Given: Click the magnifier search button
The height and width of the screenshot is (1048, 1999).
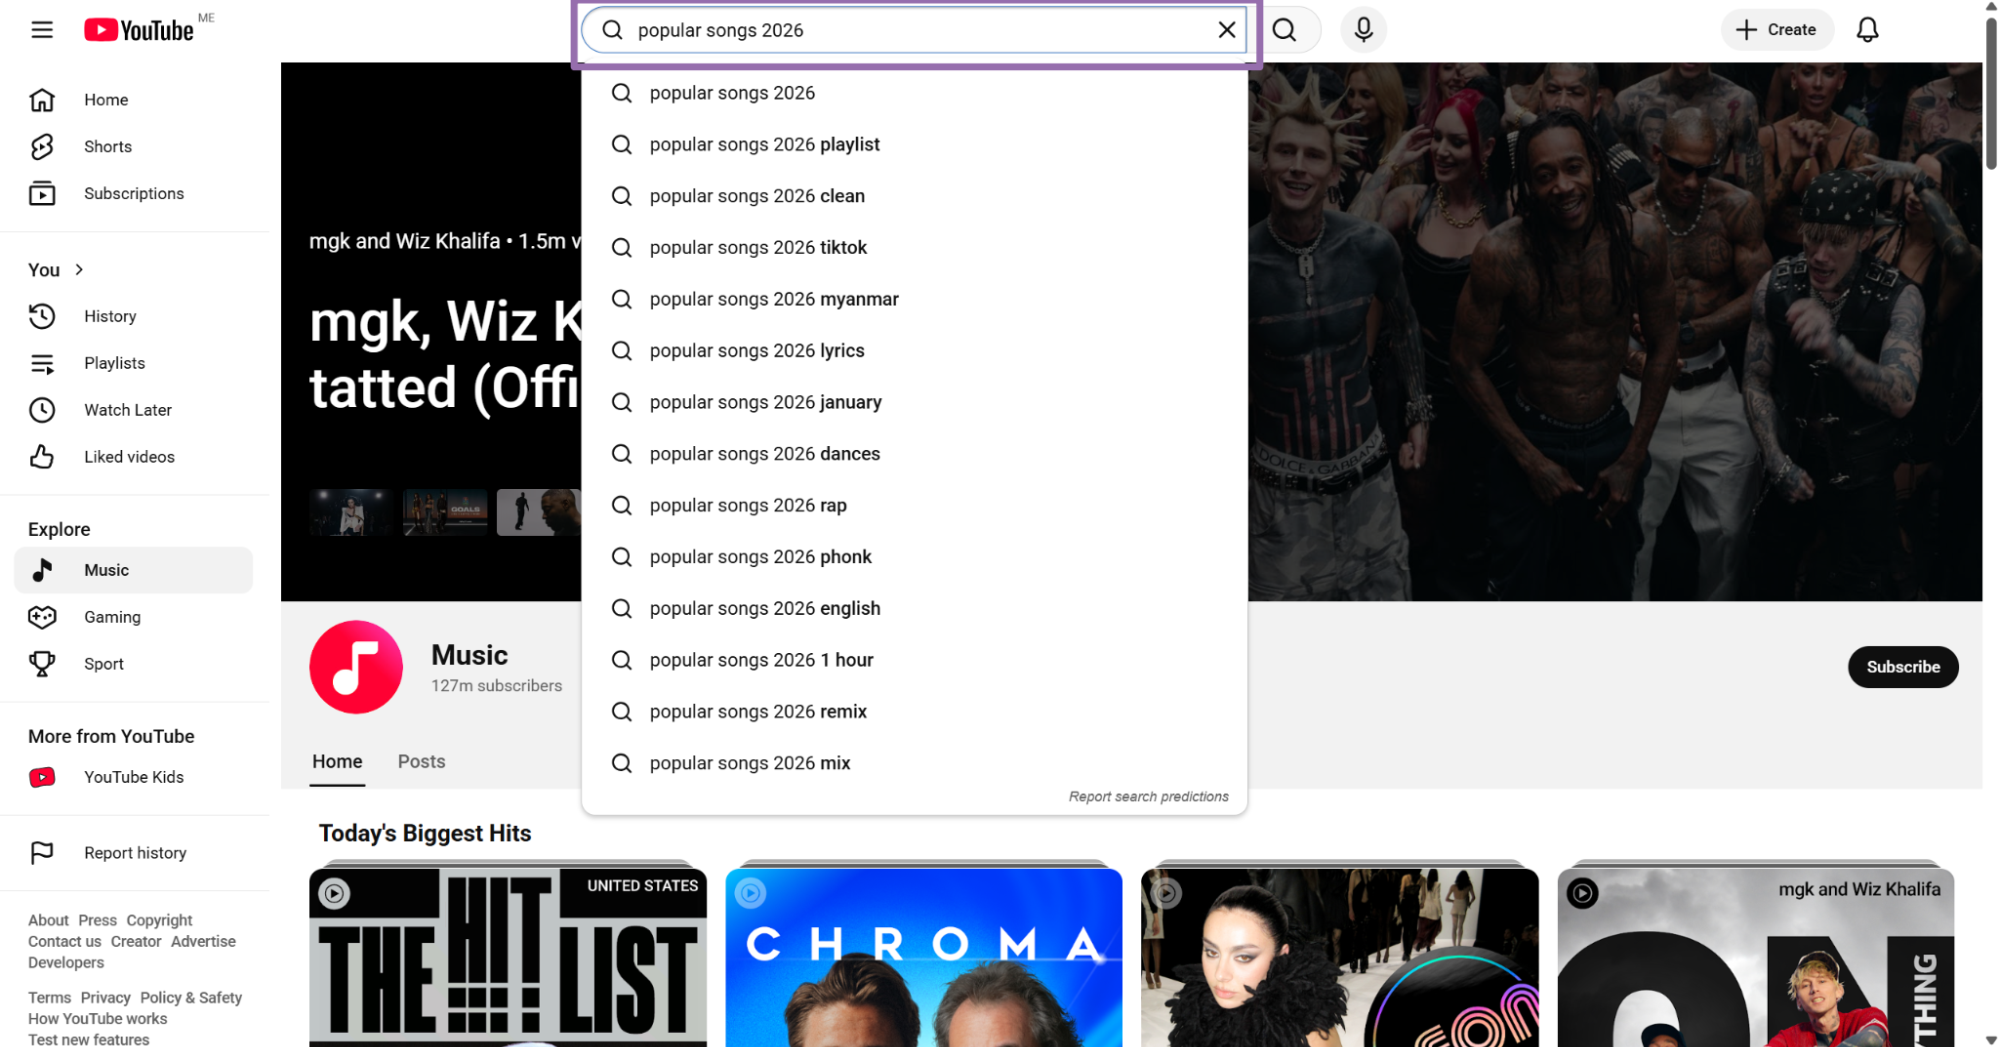Looking at the screenshot, I should 1285,30.
